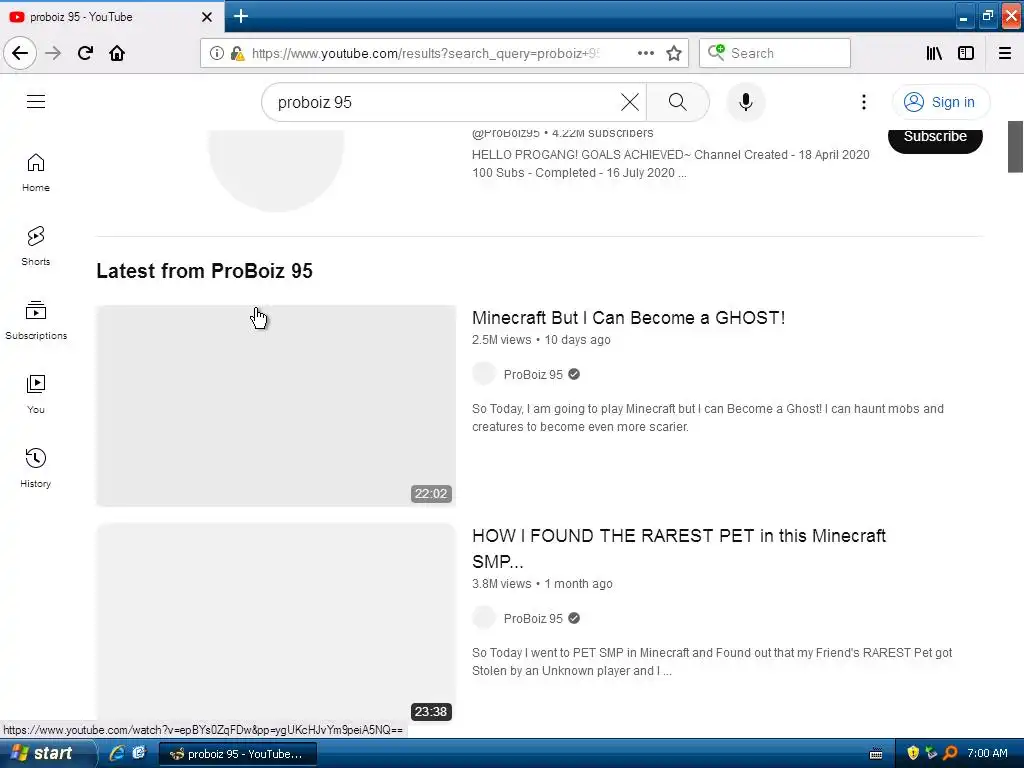Reload the page with the refresh icon

85,53
